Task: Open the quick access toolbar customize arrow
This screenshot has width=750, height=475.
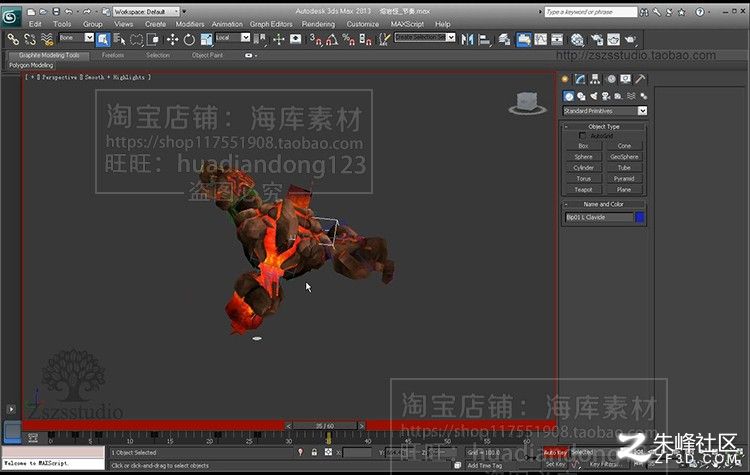Action: 184,11
